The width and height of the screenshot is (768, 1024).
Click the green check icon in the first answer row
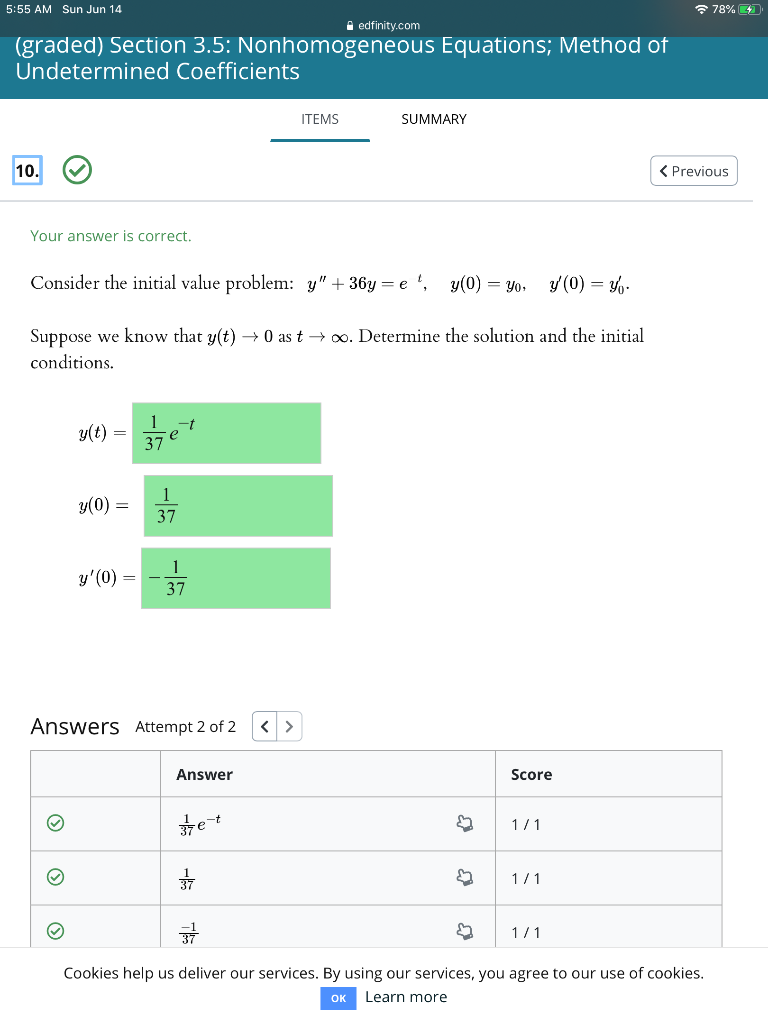point(56,820)
